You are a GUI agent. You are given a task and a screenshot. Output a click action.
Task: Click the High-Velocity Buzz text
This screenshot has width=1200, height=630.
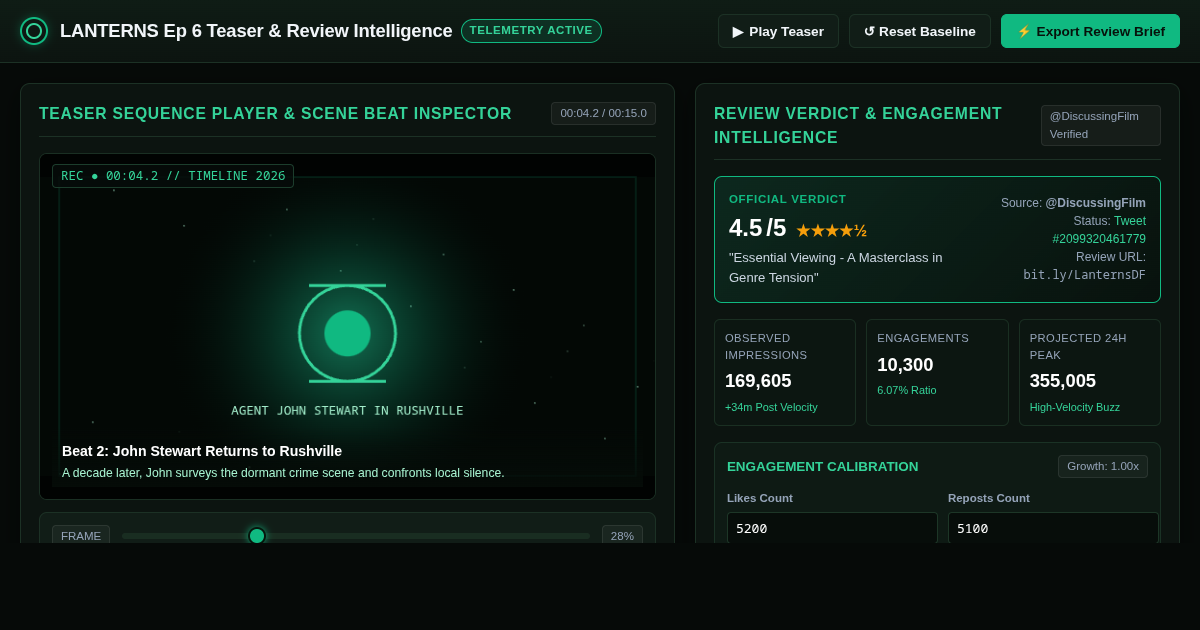(x=1075, y=407)
